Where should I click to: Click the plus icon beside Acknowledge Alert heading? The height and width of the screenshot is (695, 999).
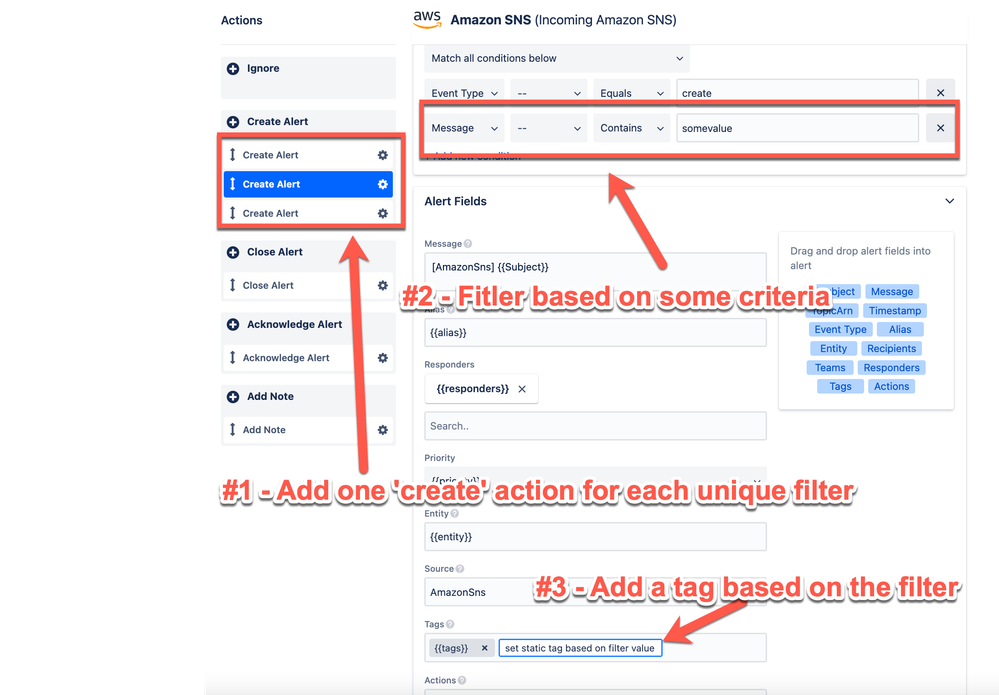[x=233, y=325]
